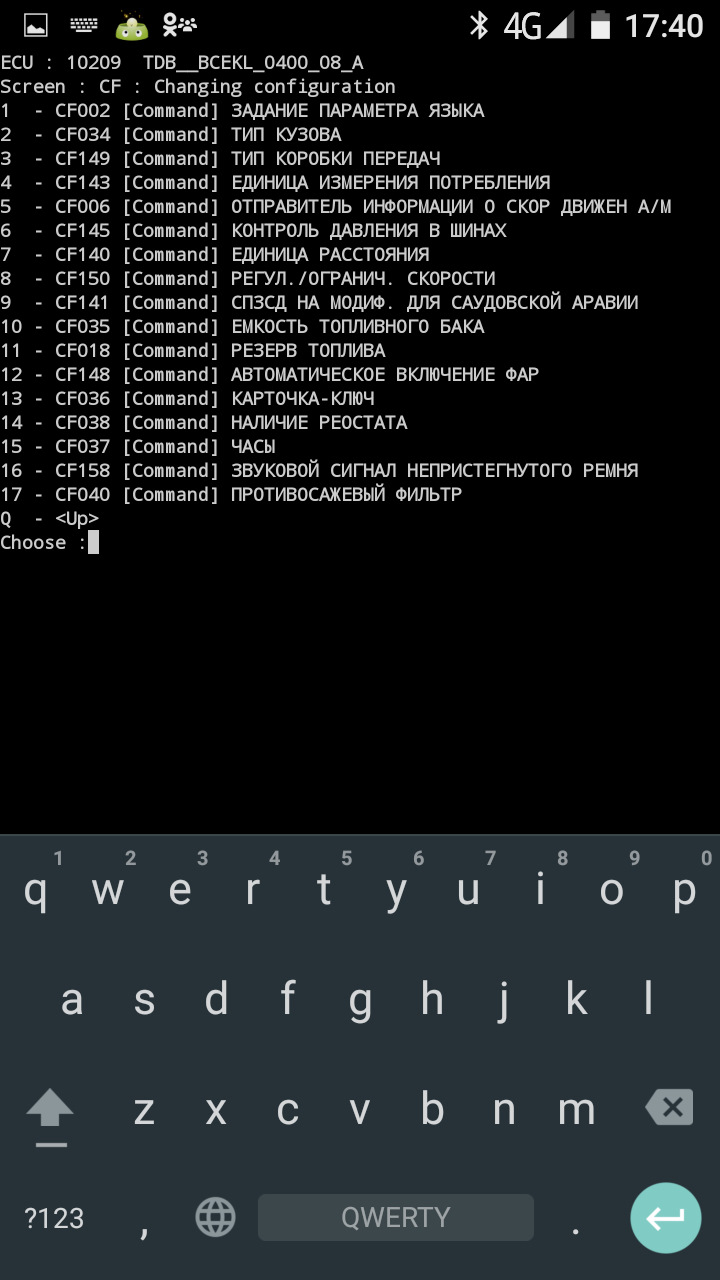Tap the globe language switch key

click(215, 1217)
